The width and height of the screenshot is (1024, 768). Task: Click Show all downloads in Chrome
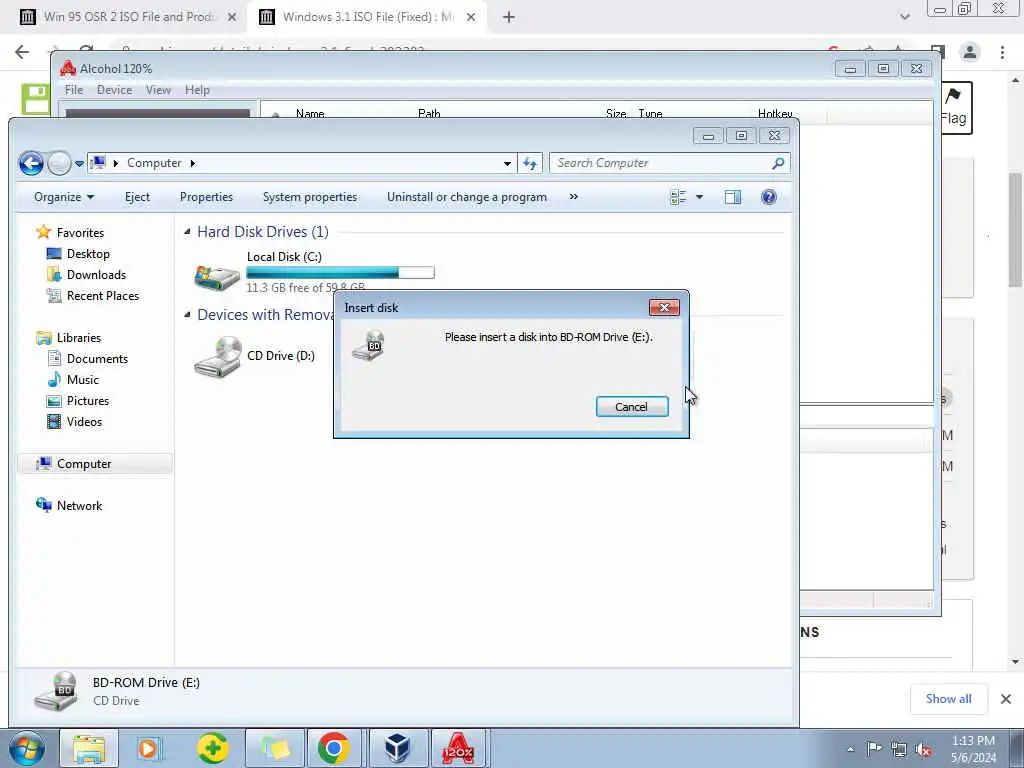[x=948, y=699]
